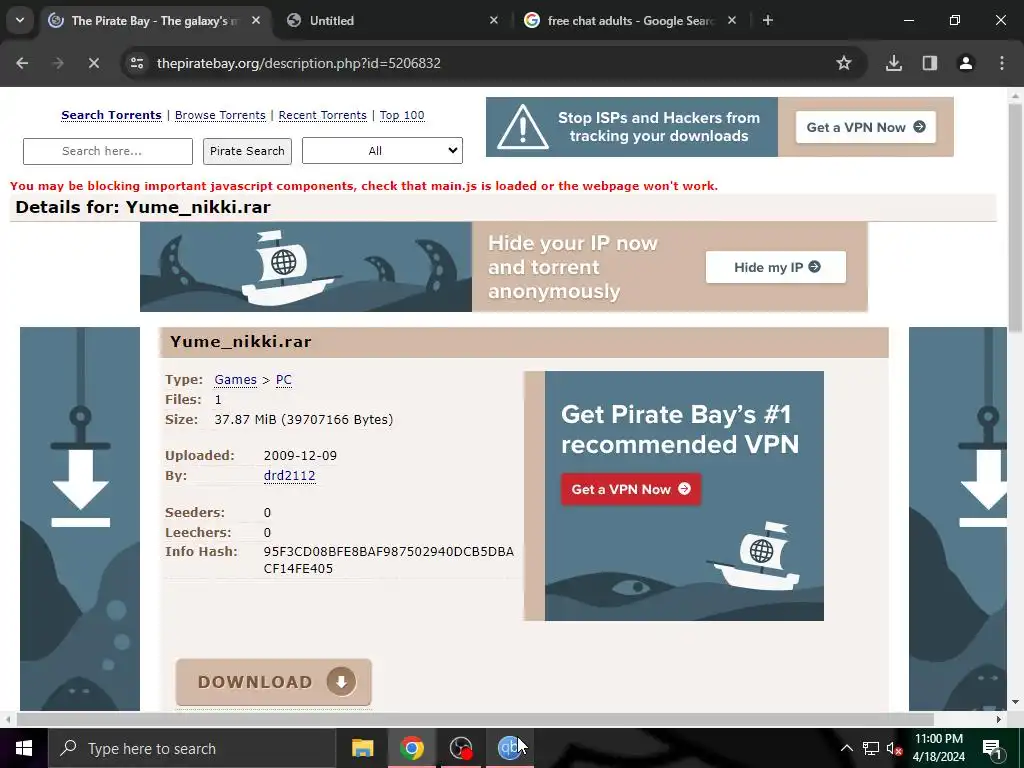Focus the Search here field
Viewport: 1024px width, 768px height.
click(x=108, y=151)
